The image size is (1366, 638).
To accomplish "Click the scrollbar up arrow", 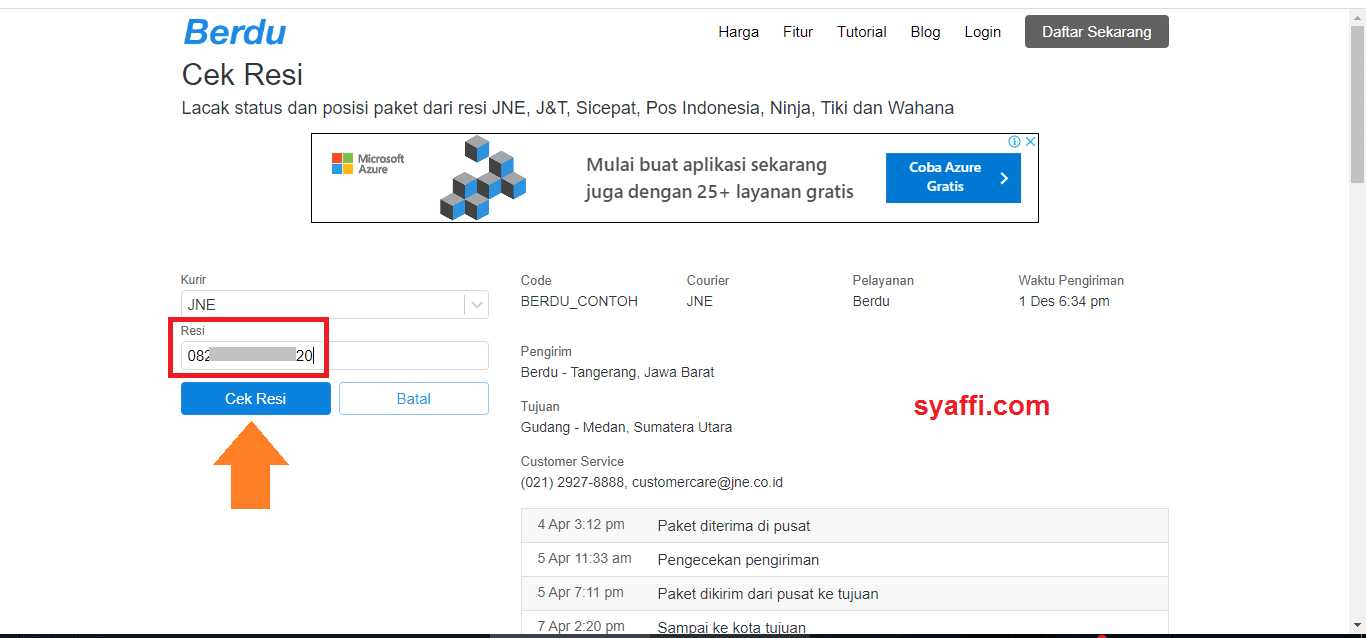I will 1357,15.
